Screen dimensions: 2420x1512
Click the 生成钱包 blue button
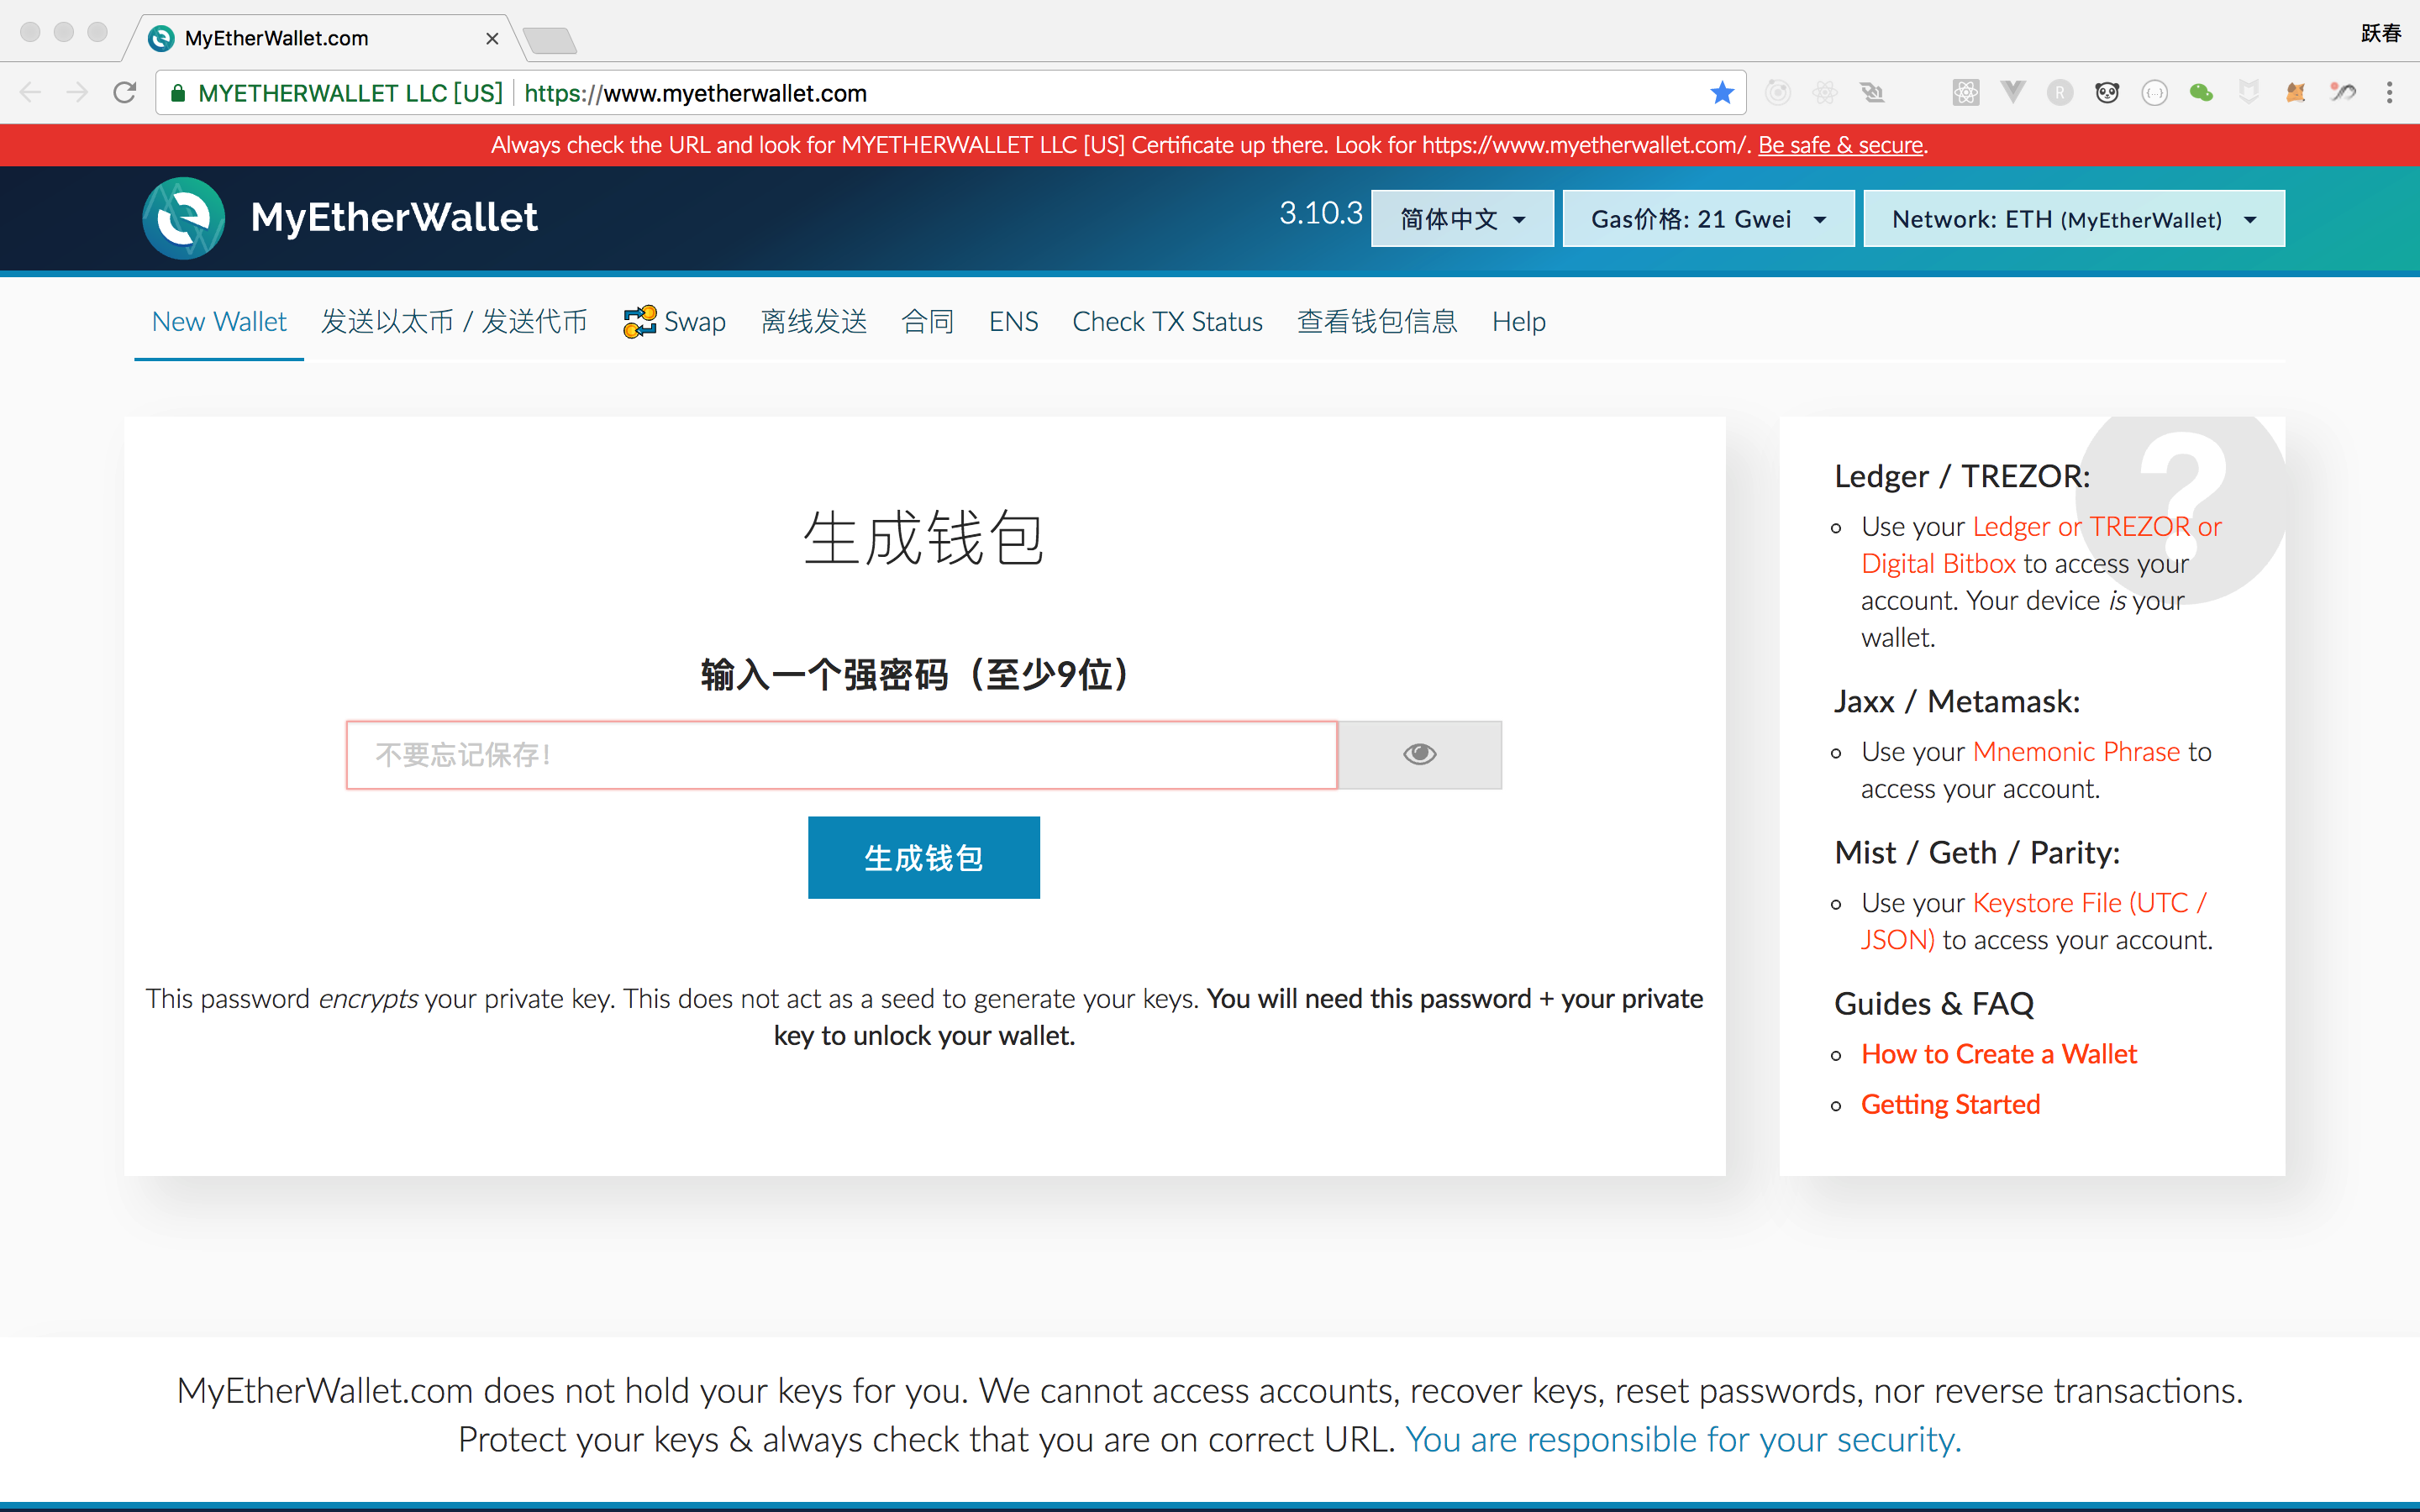pyautogui.click(x=923, y=857)
